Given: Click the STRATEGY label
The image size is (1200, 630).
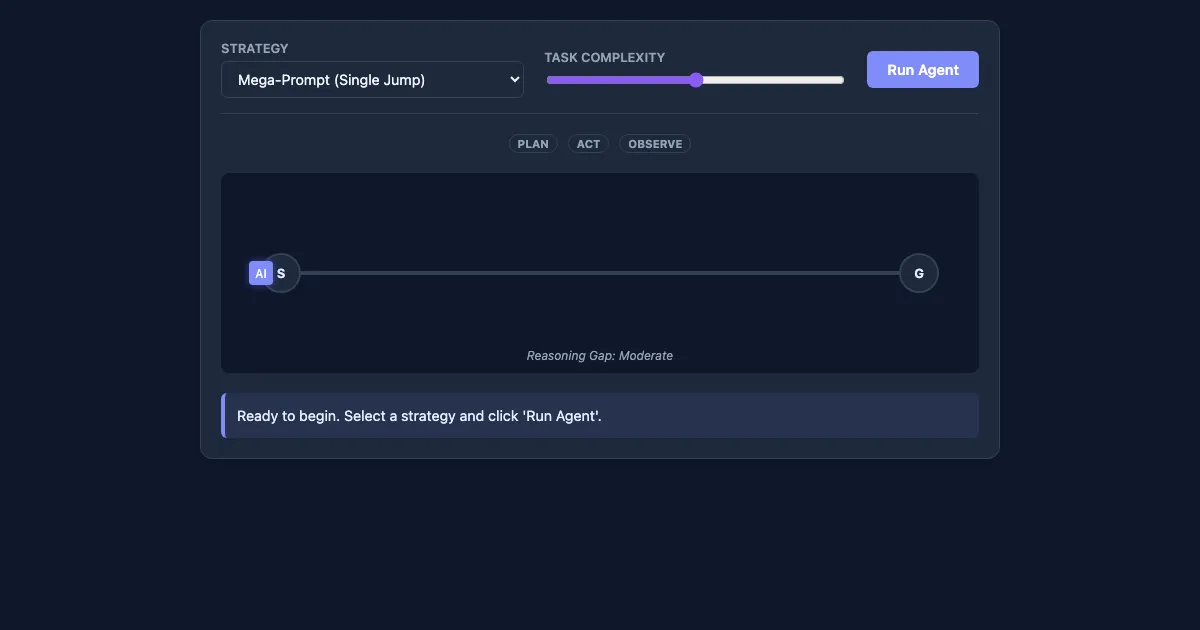Looking at the screenshot, I should click(255, 48).
